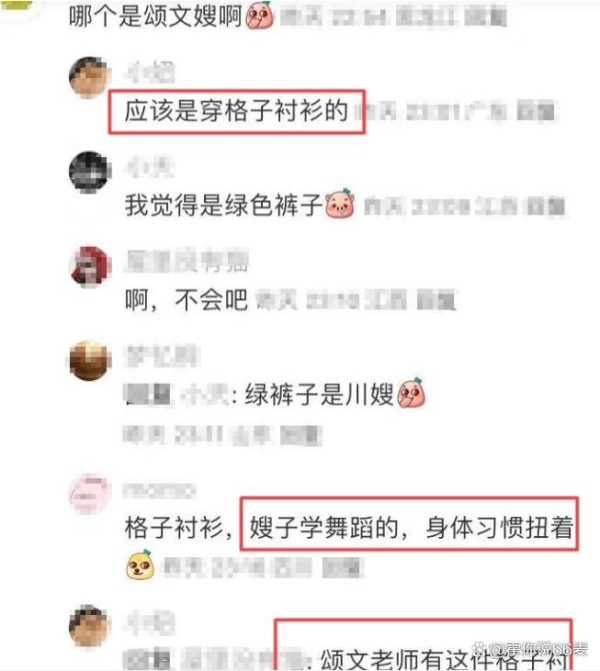Click the yellow mango emoji under 格子衬衫
The image size is (600, 671).
tap(140, 565)
